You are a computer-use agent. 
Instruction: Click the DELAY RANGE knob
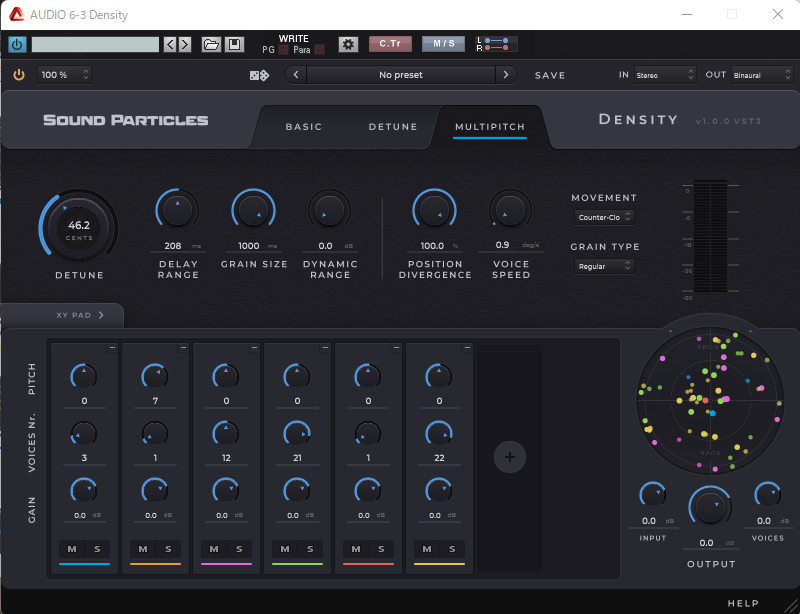[x=177, y=210]
